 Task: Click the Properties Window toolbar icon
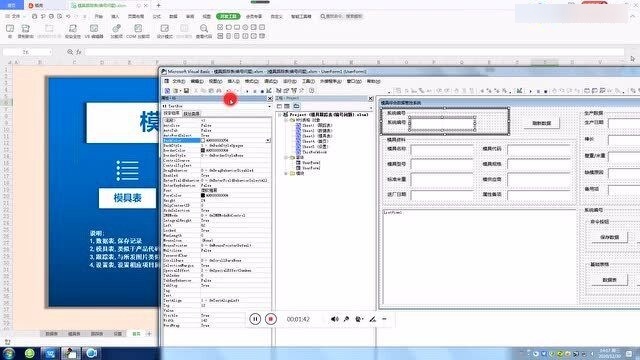pyautogui.click(x=286, y=91)
